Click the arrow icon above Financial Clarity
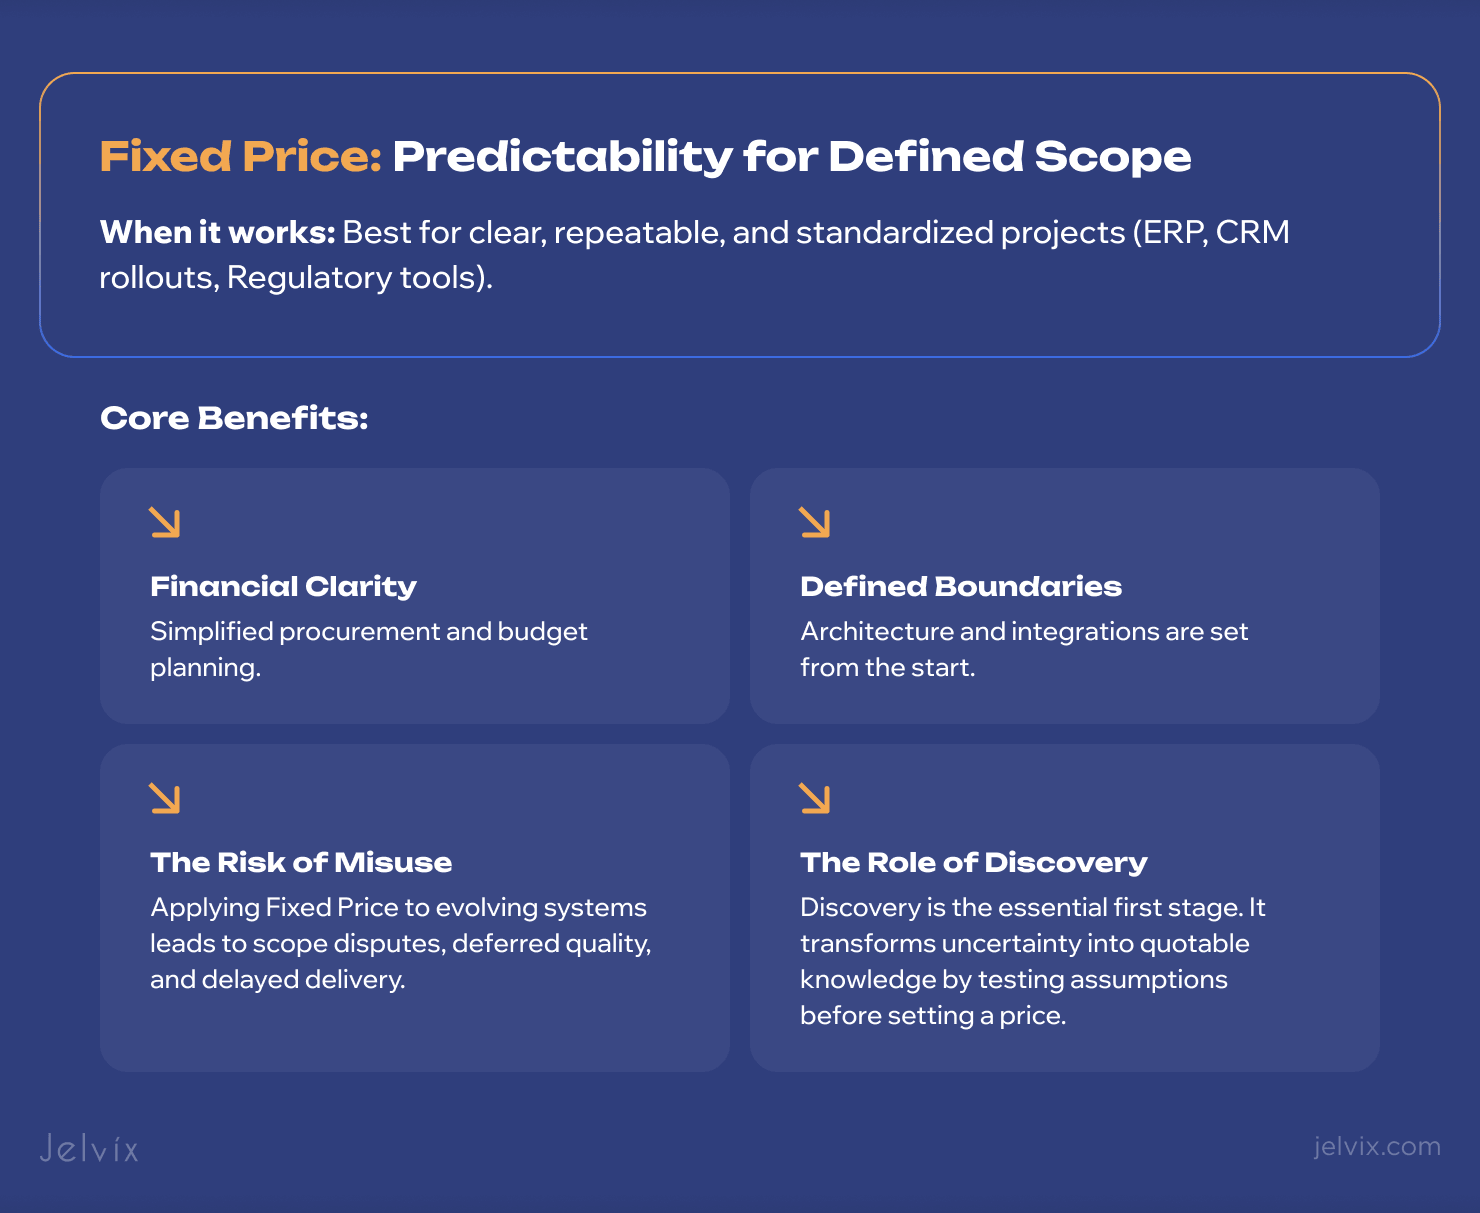1480x1213 pixels. click(x=165, y=522)
